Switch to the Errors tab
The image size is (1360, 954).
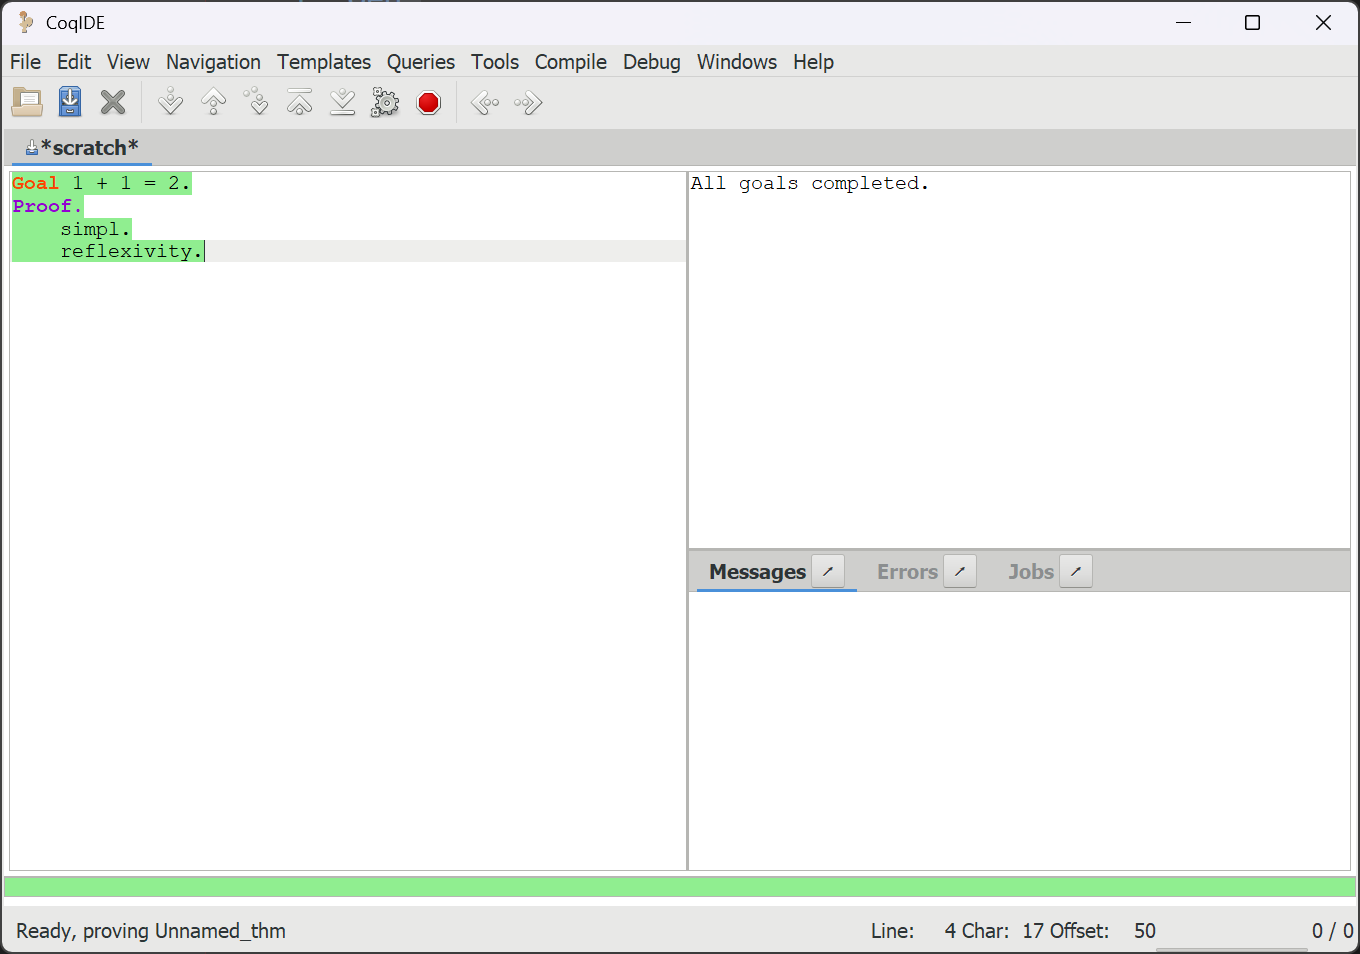[x=907, y=572]
